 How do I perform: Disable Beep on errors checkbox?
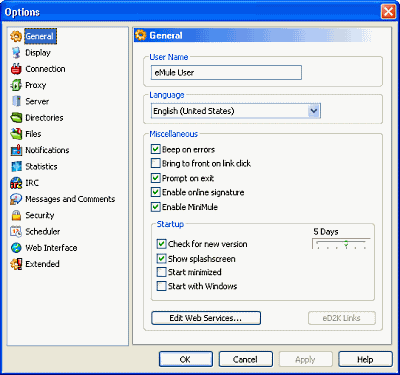point(155,149)
